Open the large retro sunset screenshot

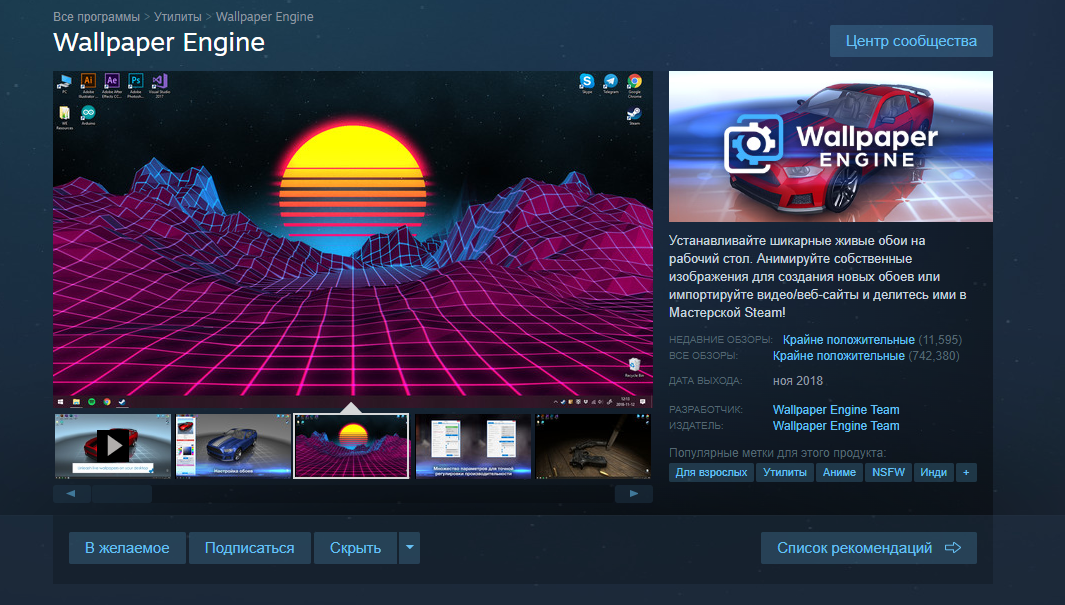353,240
